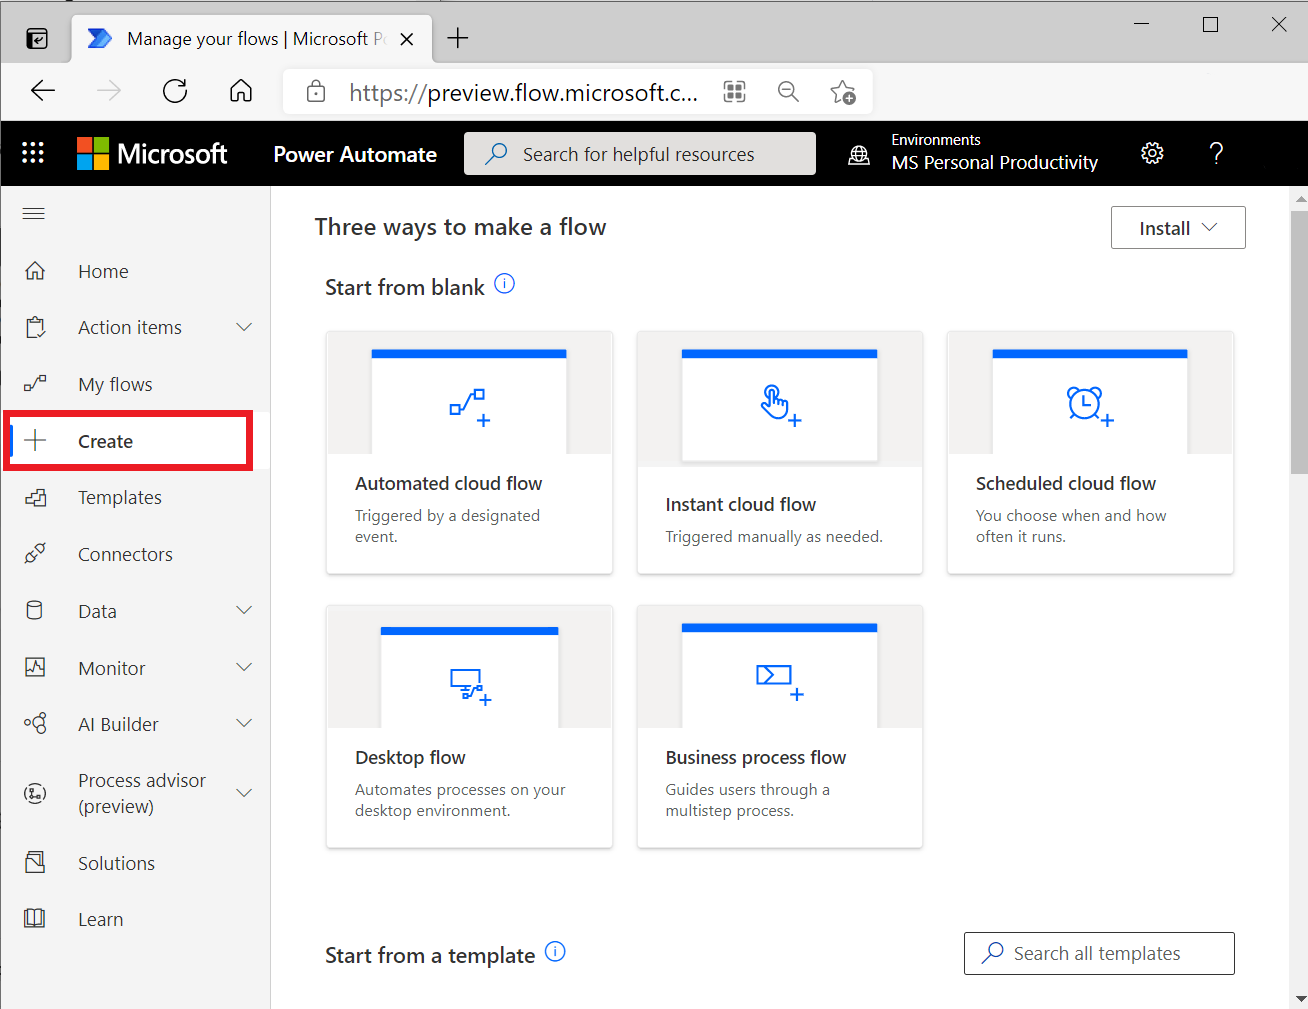The image size is (1308, 1009).
Task: Collapse the left navigation hamburger menu
Action: click(x=34, y=213)
